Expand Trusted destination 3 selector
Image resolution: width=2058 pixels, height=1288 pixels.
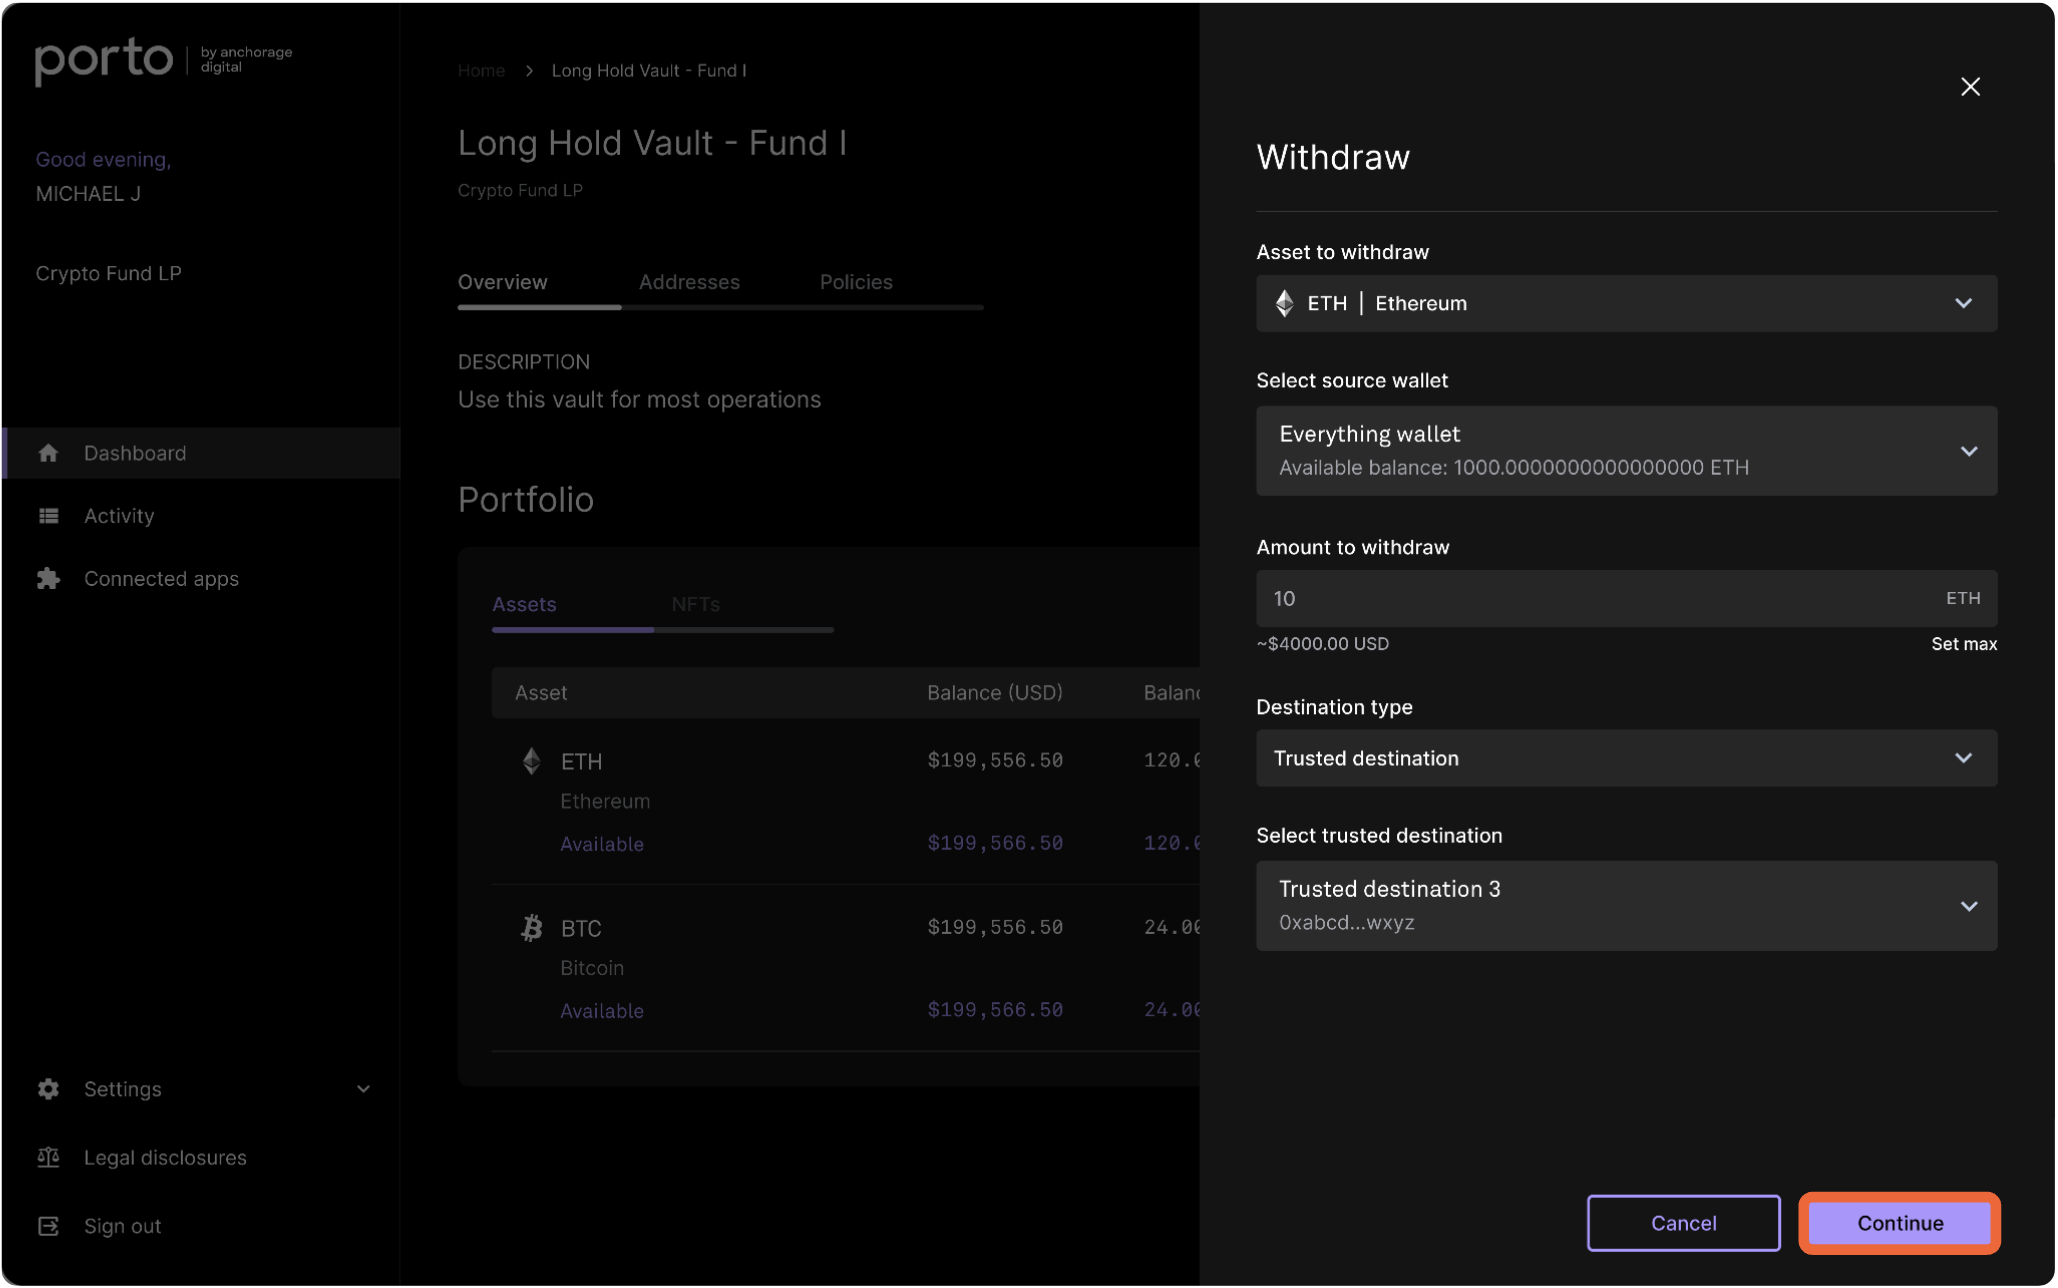pyautogui.click(x=1626, y=905)
